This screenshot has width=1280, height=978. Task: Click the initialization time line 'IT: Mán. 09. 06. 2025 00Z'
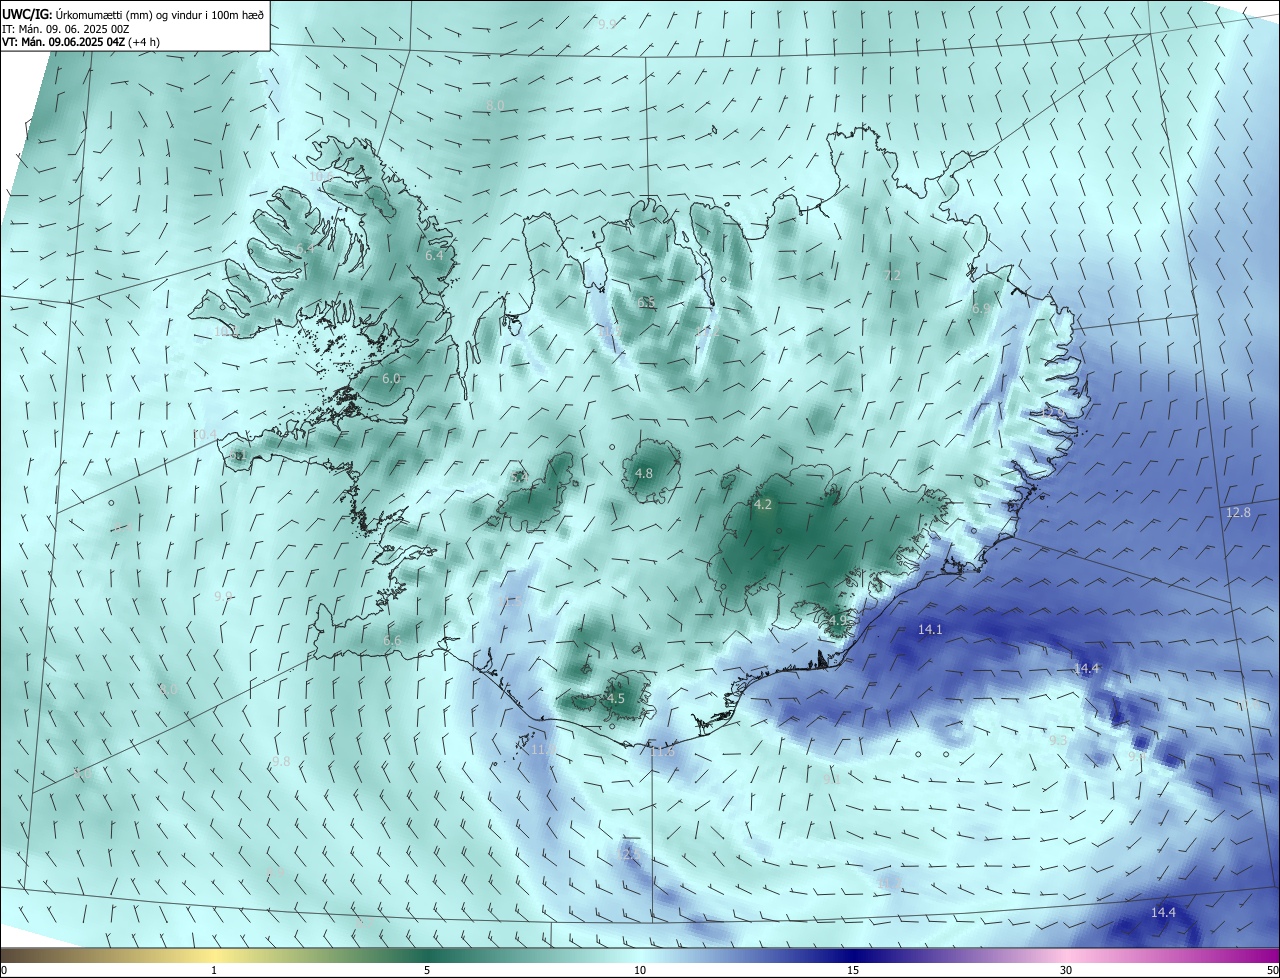pyautogui.click(x=65, y=28)
